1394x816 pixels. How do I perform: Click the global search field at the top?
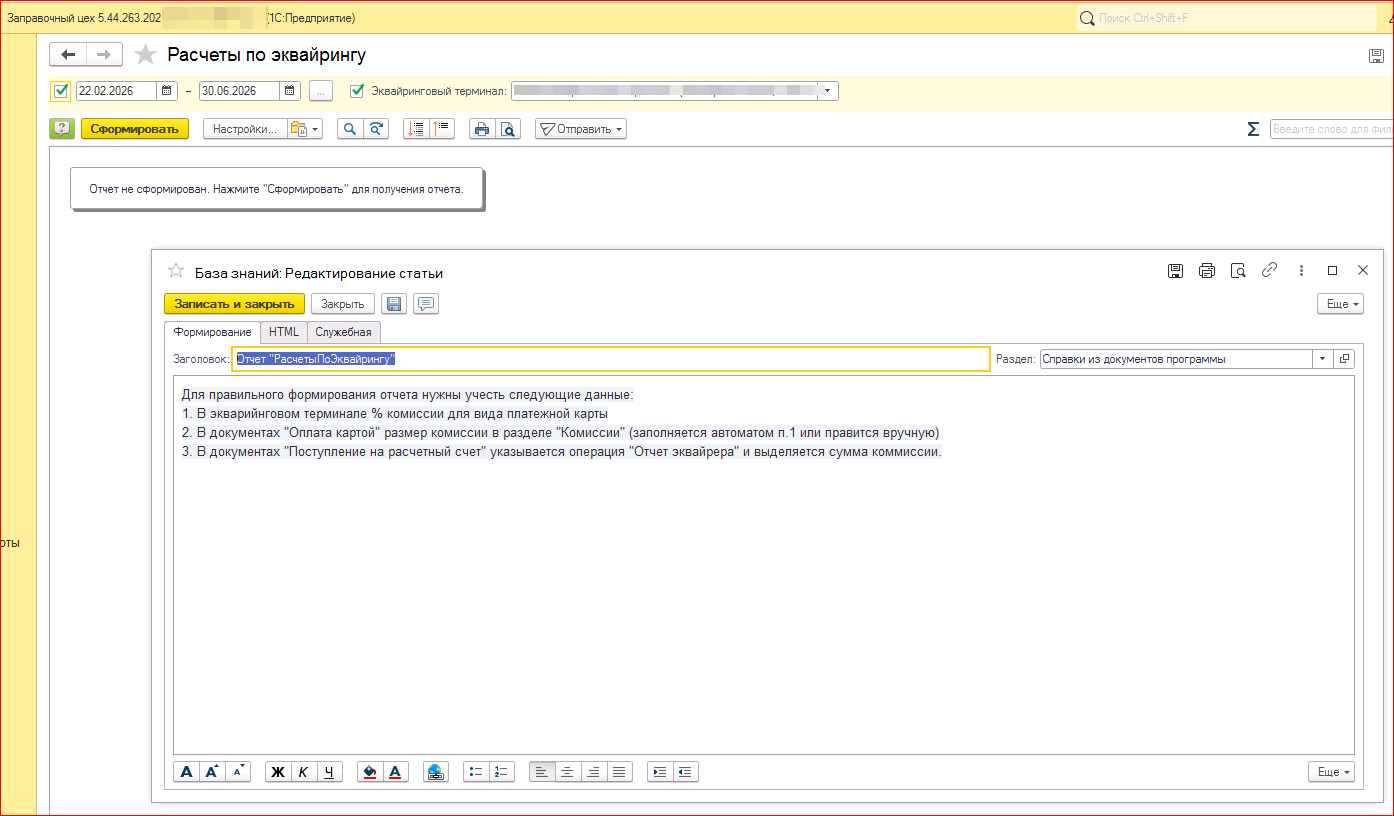[x=1225, y=18]
